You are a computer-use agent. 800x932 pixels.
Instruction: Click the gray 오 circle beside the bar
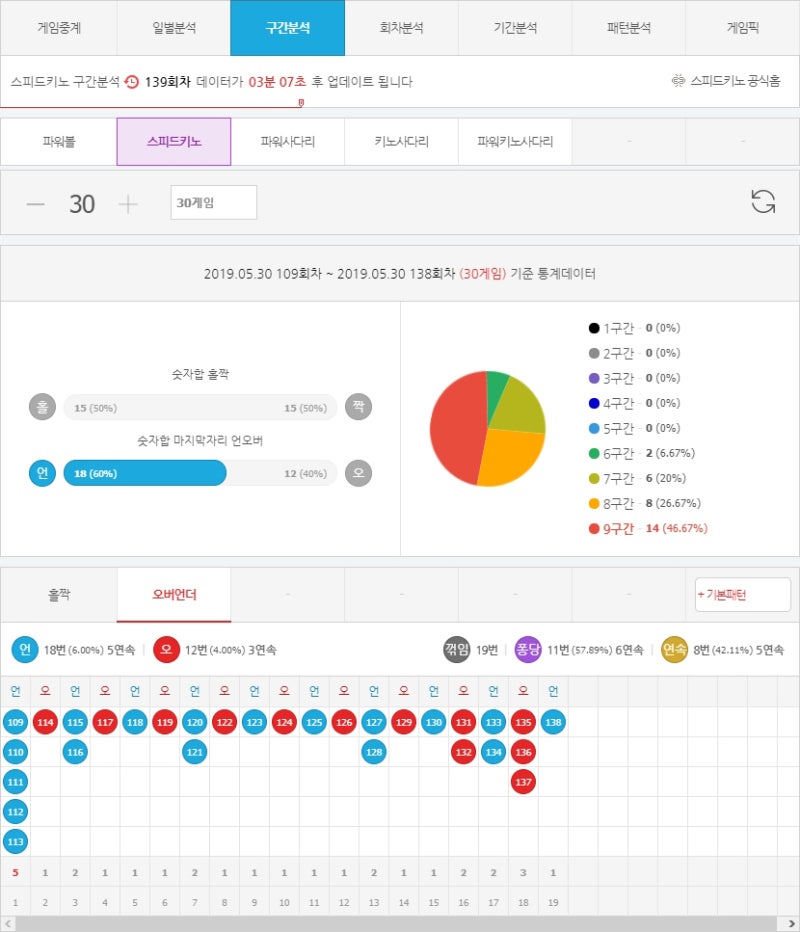[358, 473]
